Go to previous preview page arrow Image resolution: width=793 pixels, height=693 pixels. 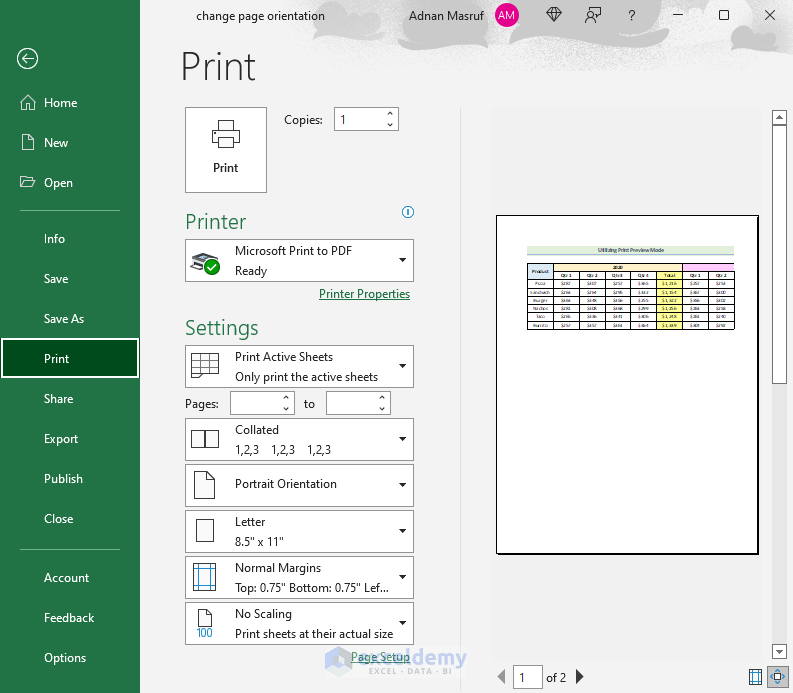tap(501, 677)
